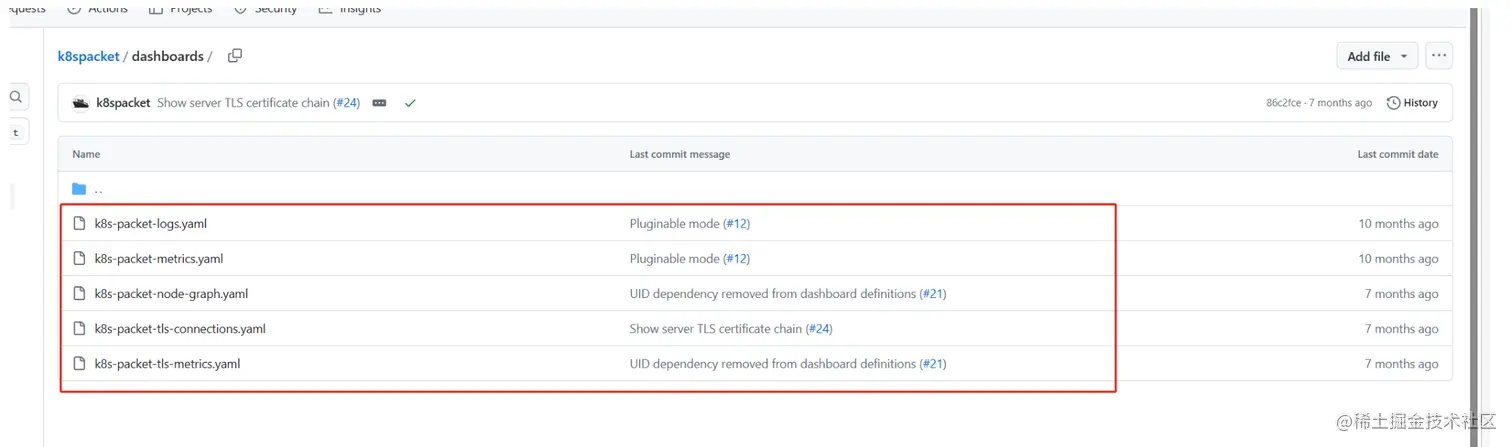Expand the commit message ellipsis
The width and height of the screenshot is (1512, 447).
tap(379, 103)
